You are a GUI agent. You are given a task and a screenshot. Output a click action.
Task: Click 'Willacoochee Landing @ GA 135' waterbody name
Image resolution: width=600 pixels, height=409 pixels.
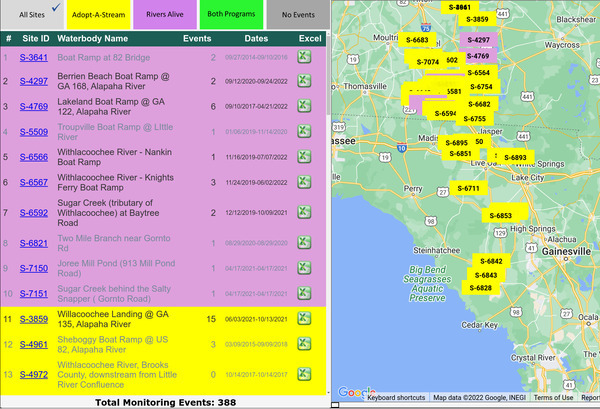[113, 319]
